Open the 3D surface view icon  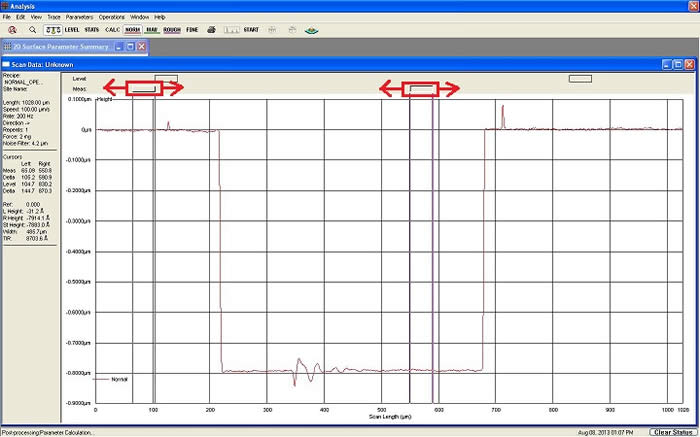[x=312, y=30]
